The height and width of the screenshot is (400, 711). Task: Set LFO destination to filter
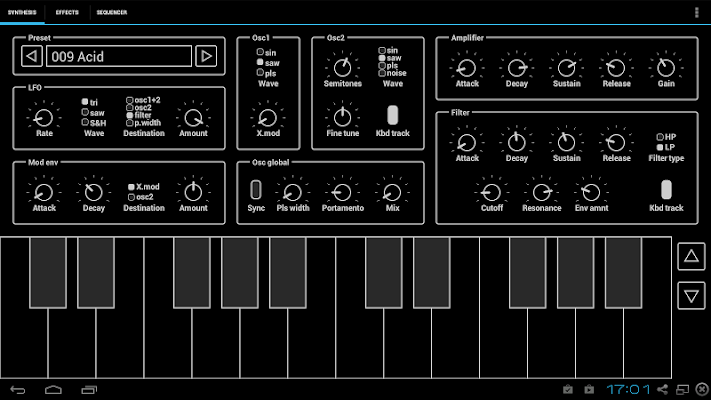(x=139, y=115)
